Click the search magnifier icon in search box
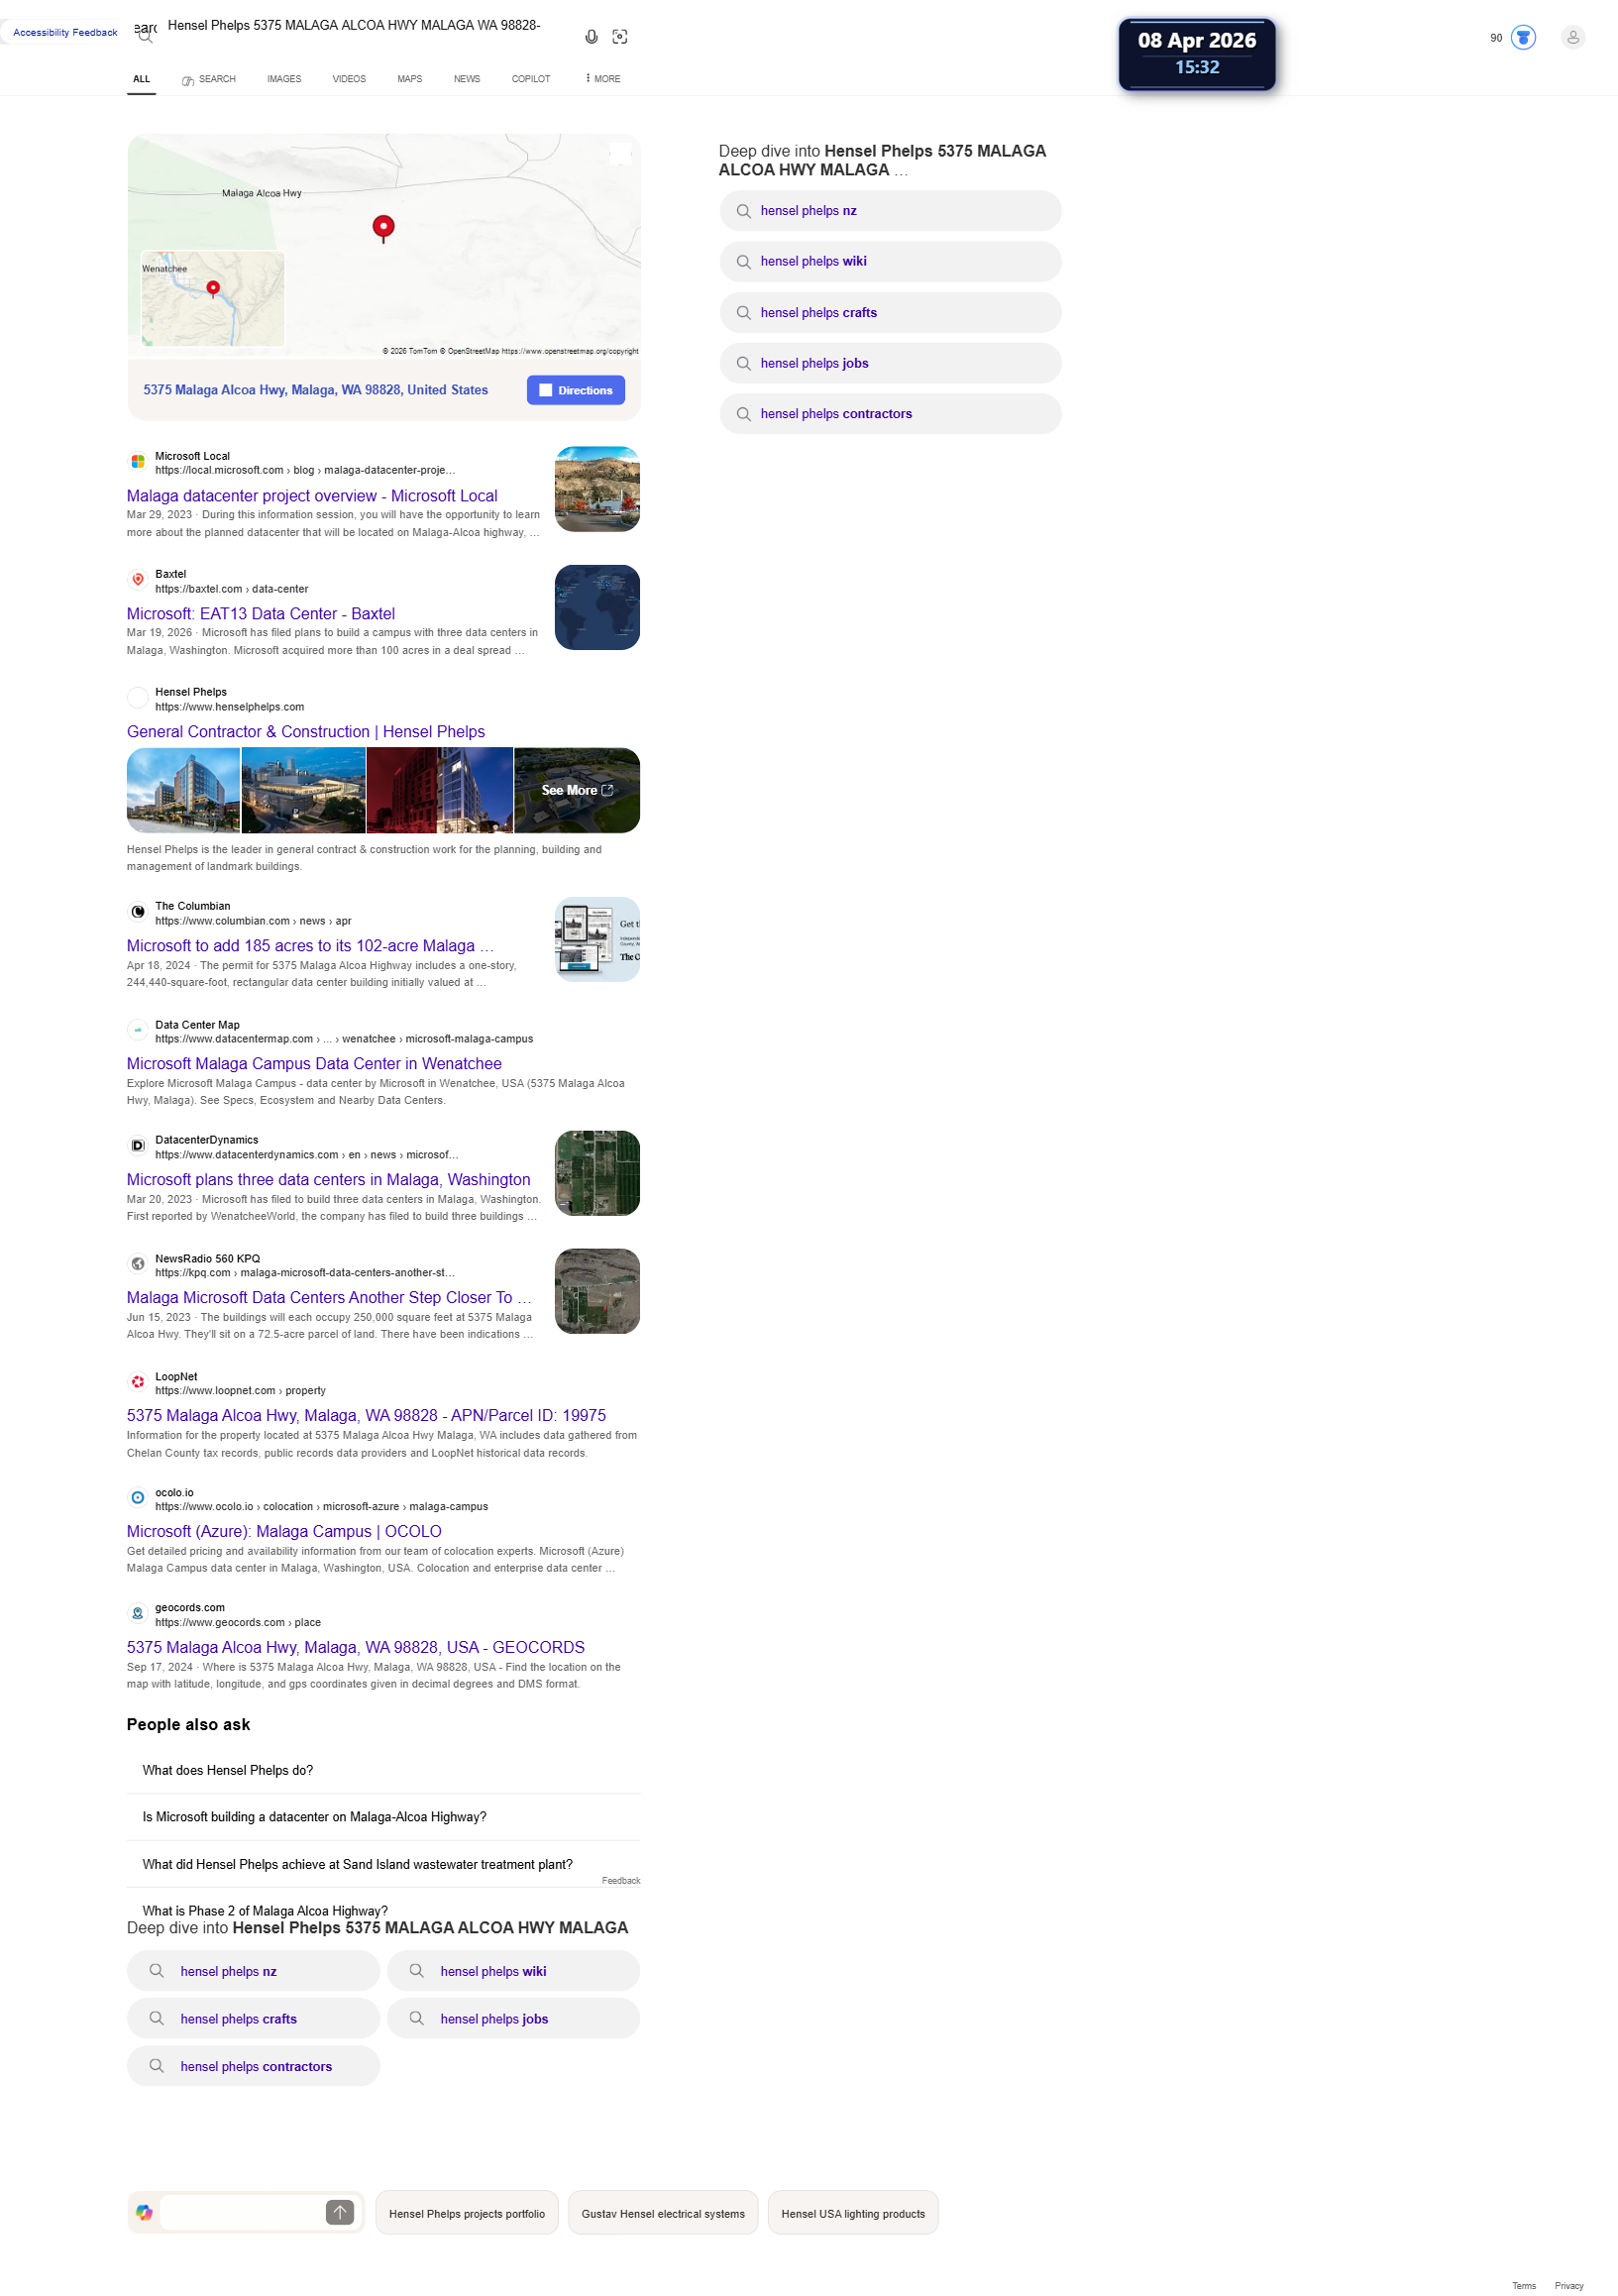 [146, 37]
